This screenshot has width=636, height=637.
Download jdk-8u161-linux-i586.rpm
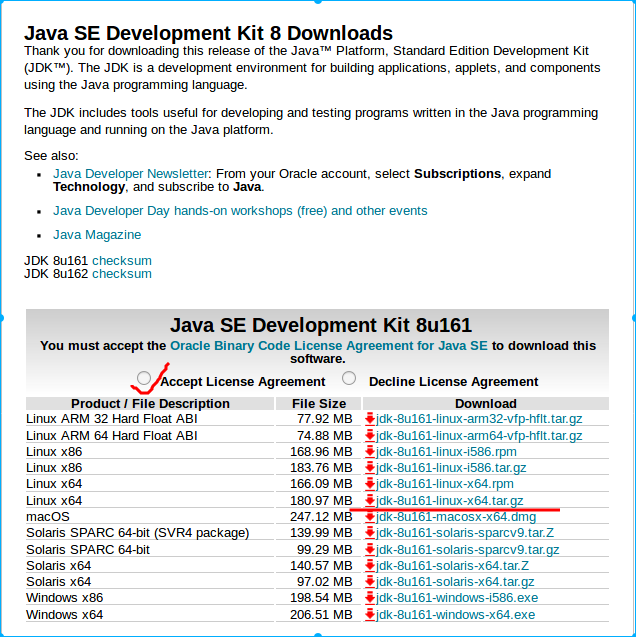[446, 452]
